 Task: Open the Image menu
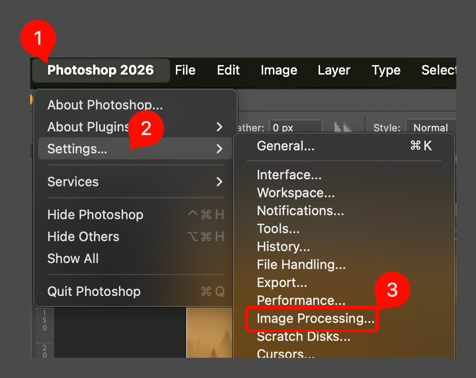point(279,71)
